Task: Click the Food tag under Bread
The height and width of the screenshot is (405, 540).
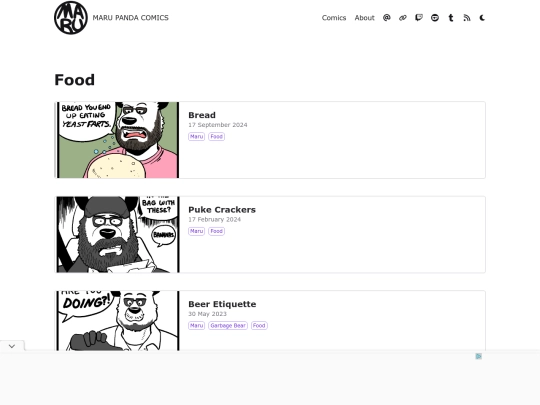Action: [216, 136]
